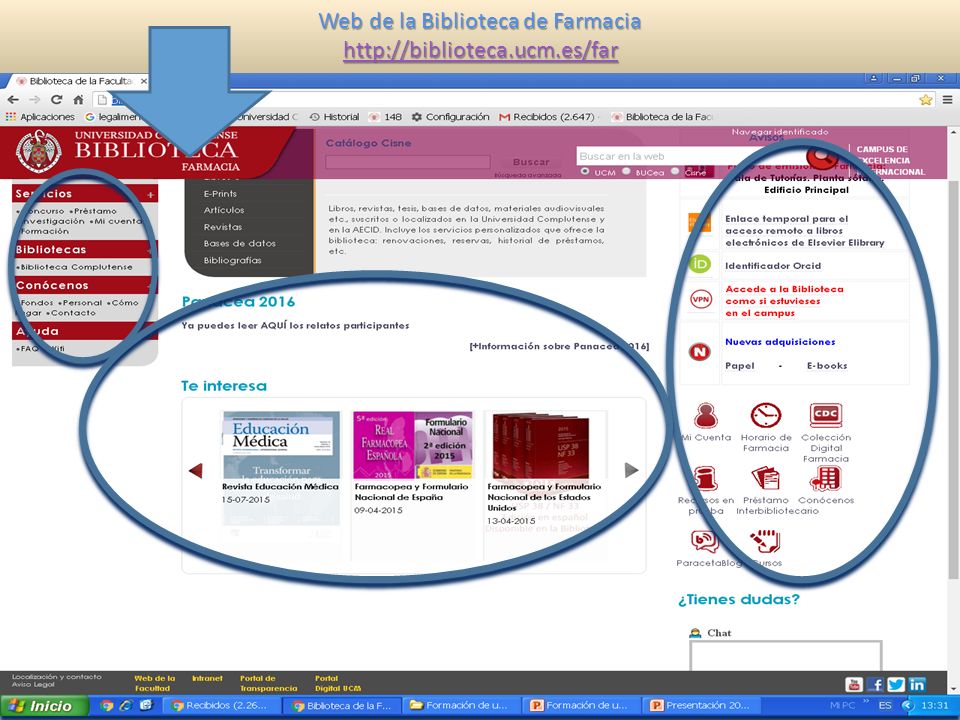
Task: Open the ParacetaBlog icon
Action: pos(705,541)
